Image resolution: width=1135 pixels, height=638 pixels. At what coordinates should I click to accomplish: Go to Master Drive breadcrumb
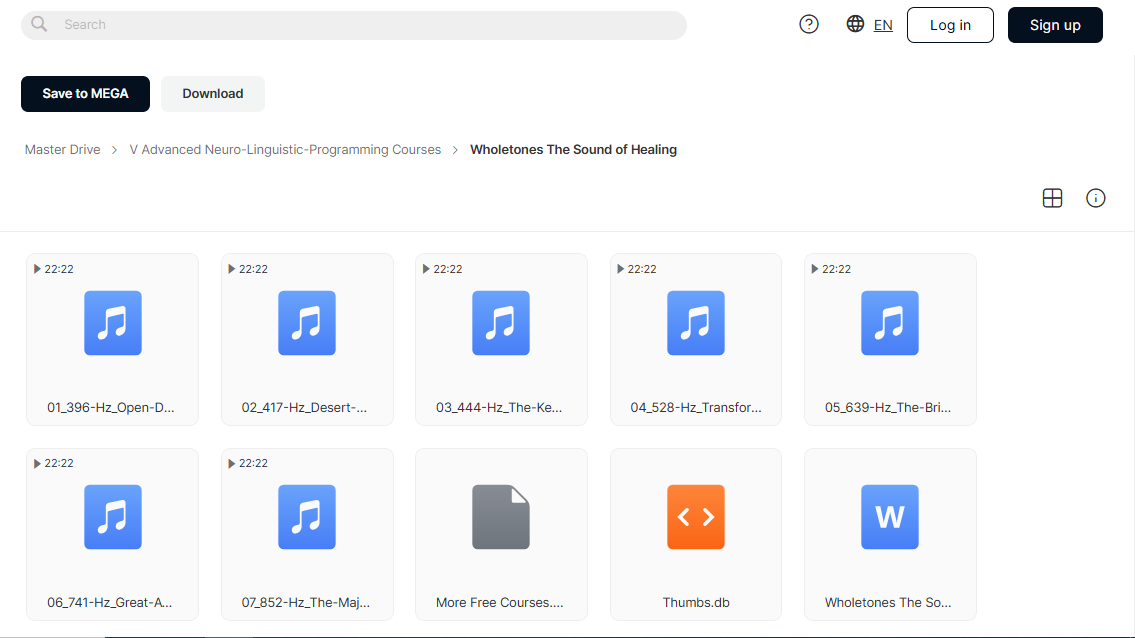click(62, 149)
